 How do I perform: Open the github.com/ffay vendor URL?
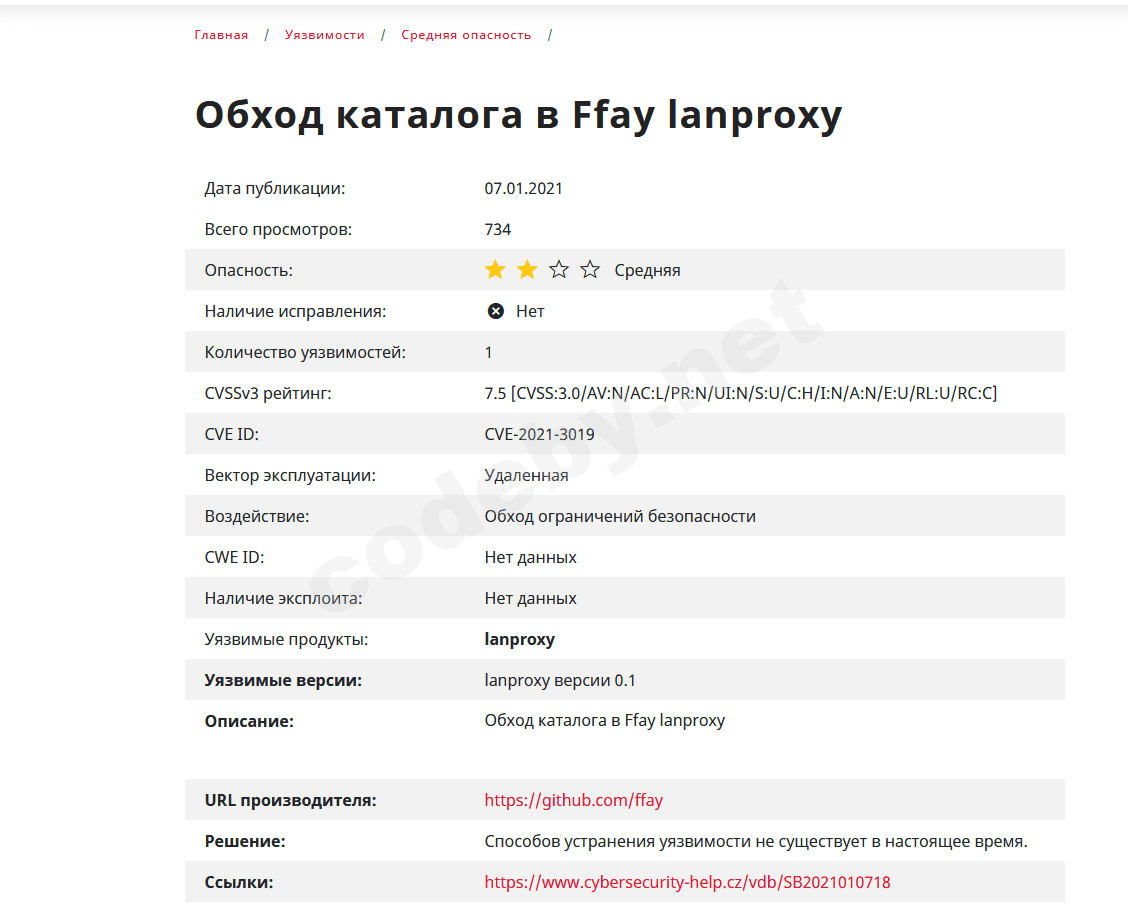coord(573,800)
